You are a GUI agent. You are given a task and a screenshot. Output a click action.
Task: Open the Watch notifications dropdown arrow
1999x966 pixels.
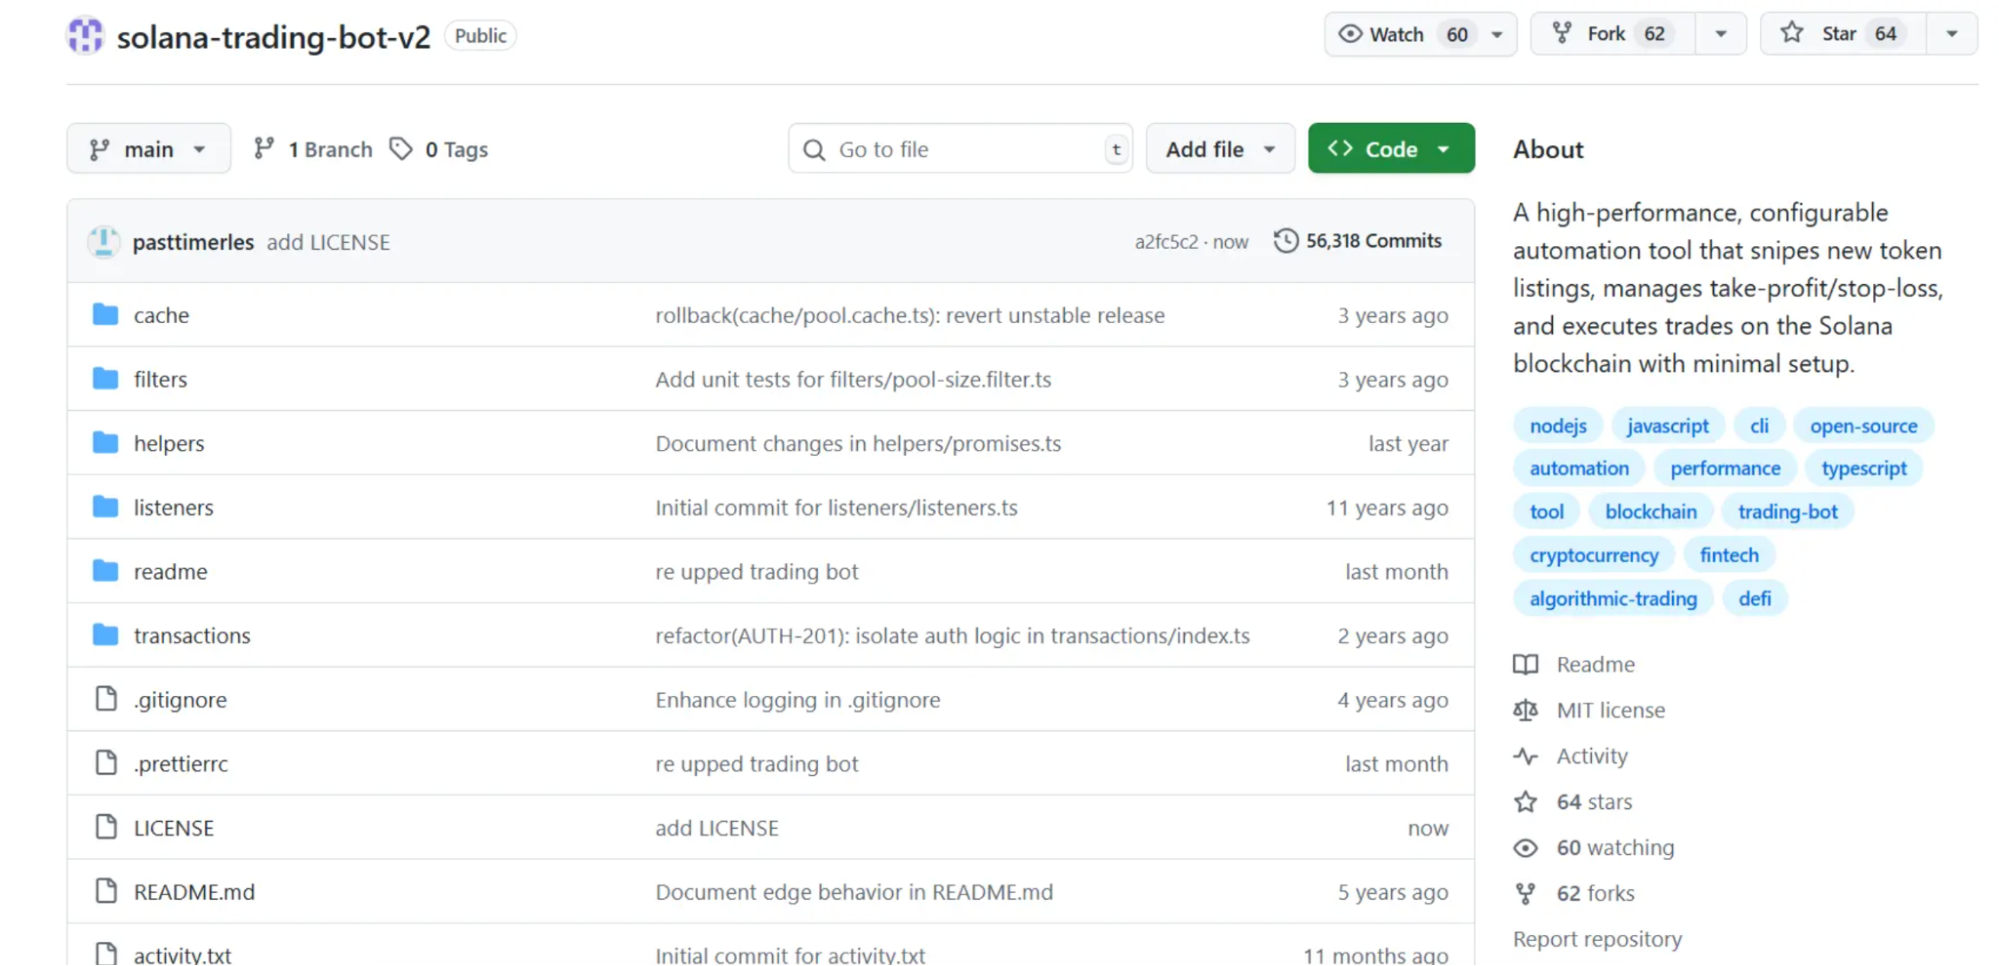click(x=1497, y=34)
